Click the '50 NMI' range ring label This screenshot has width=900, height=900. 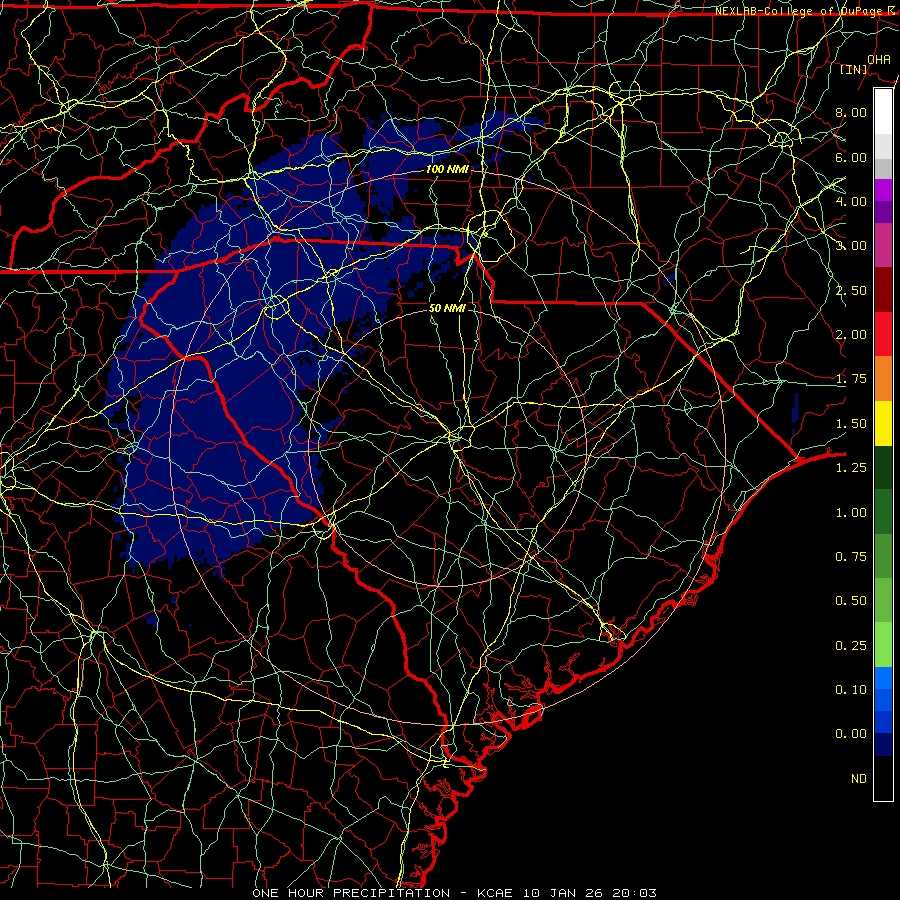tap(447, 308)
